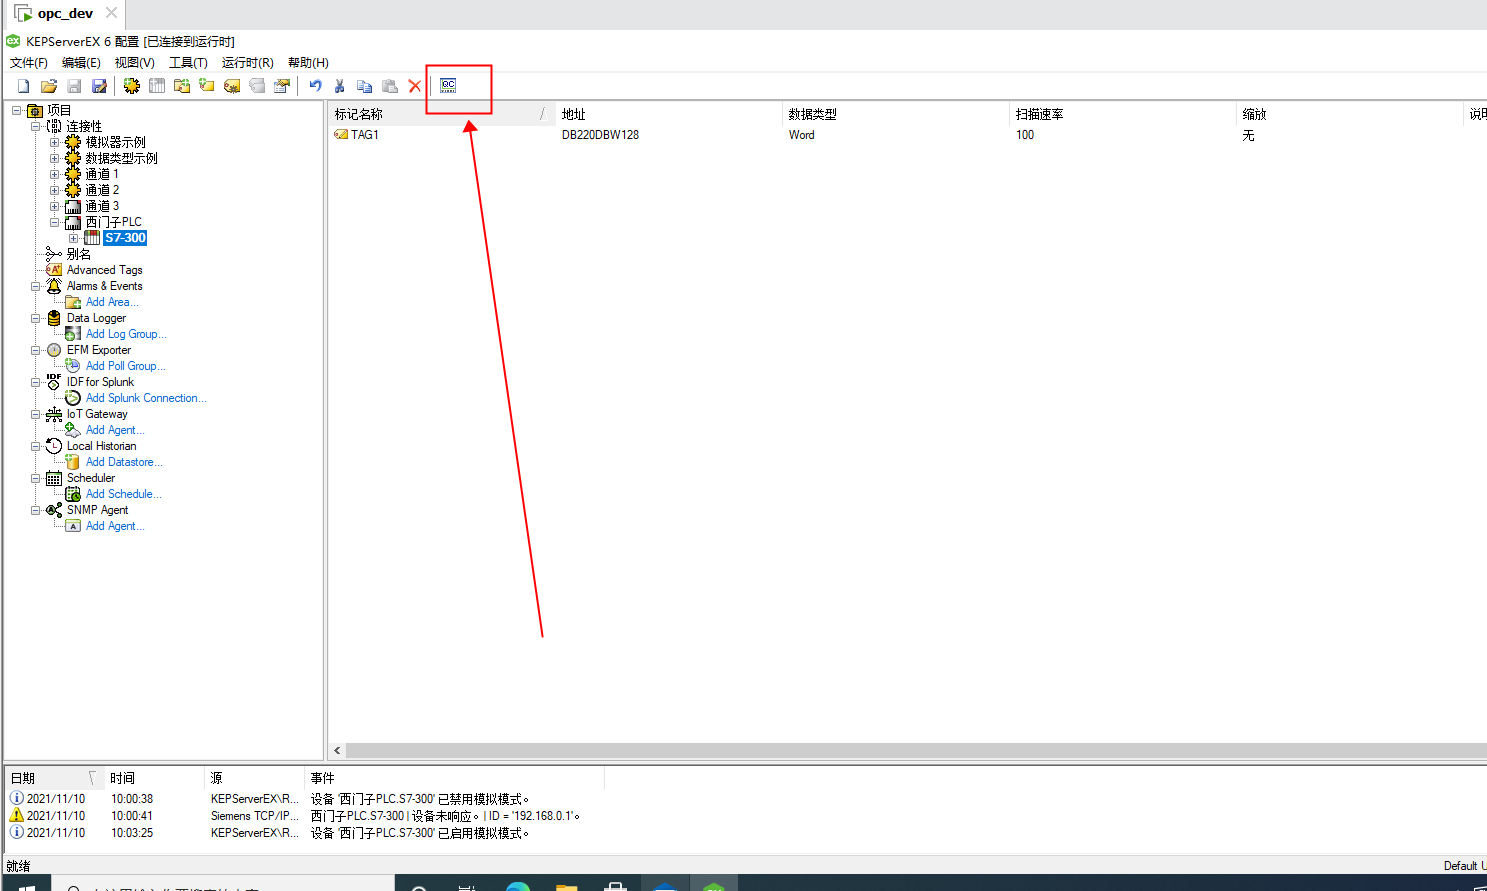Paste from clipboard using the toolbar icon
Image resolution: width=1487 pixels, height=891 pixels.
[387, 85]
